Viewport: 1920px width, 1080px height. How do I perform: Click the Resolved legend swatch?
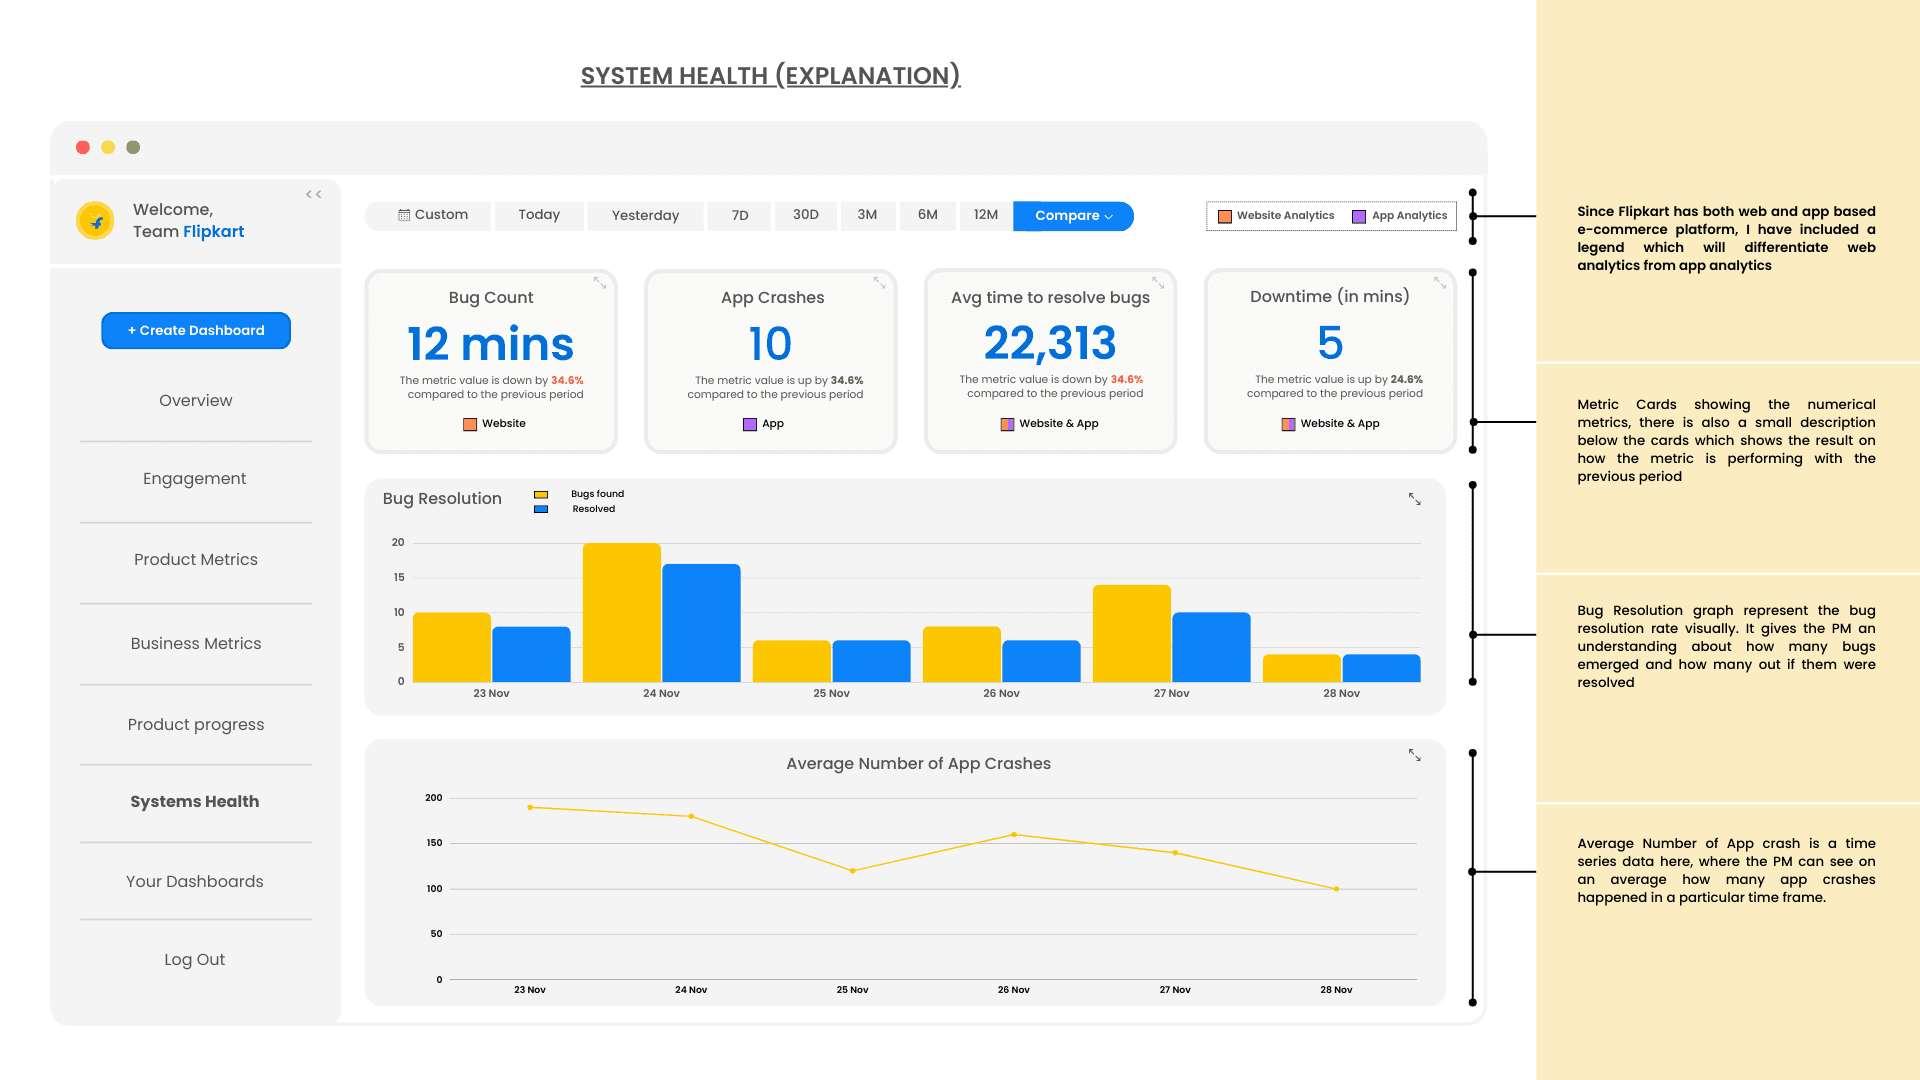point(541,509)
